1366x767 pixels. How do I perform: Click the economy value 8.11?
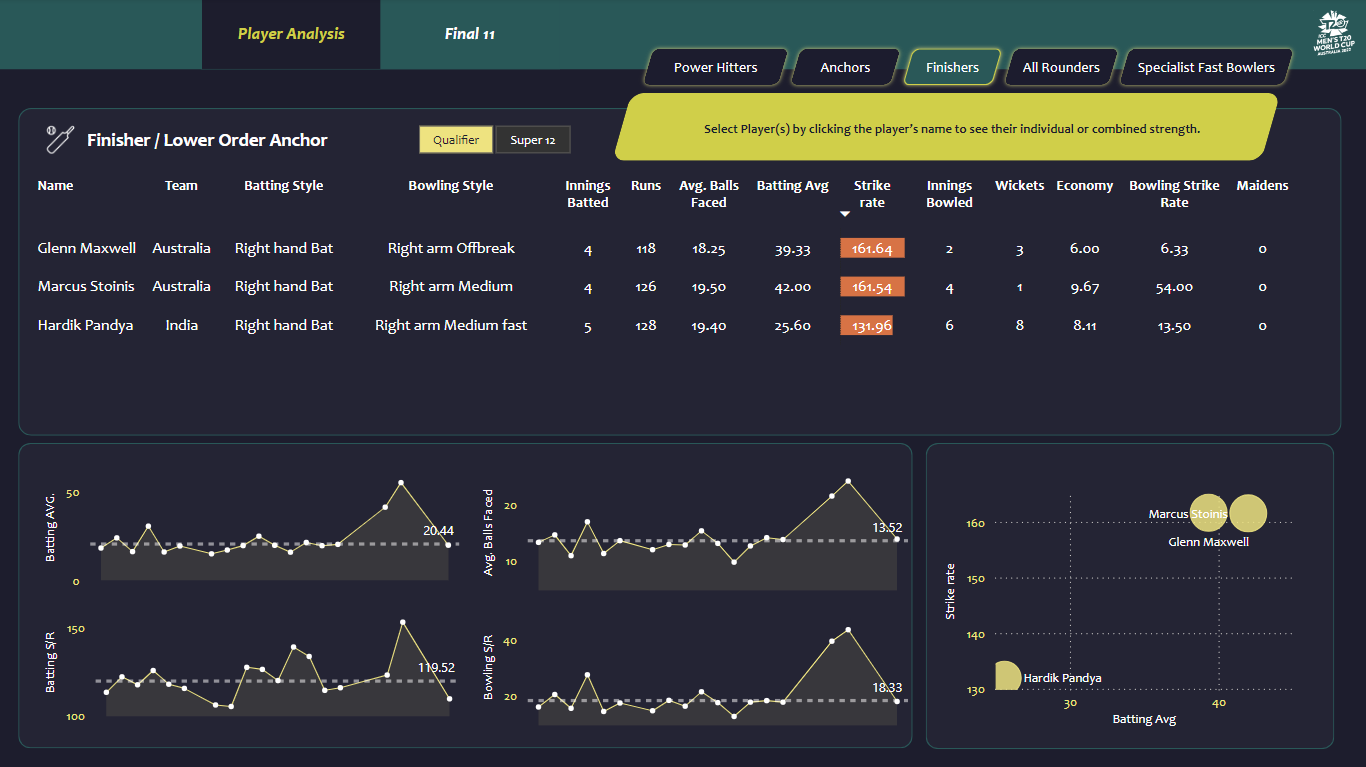(x=1085, y=326)
